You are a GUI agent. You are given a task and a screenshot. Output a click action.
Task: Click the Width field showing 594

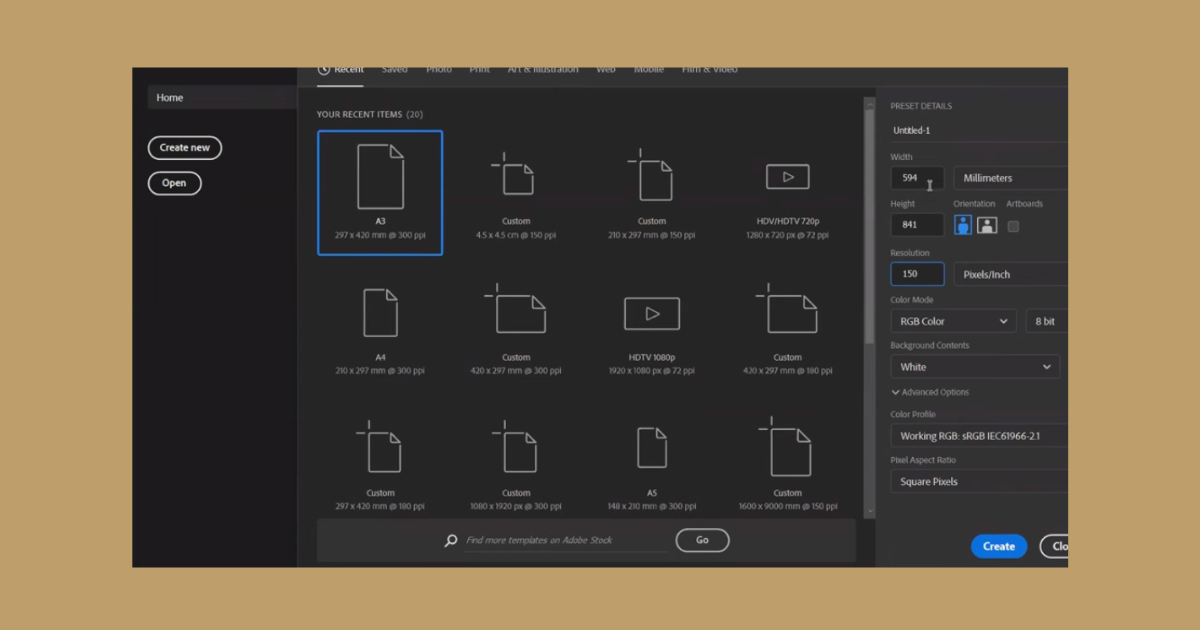(917, 178)
